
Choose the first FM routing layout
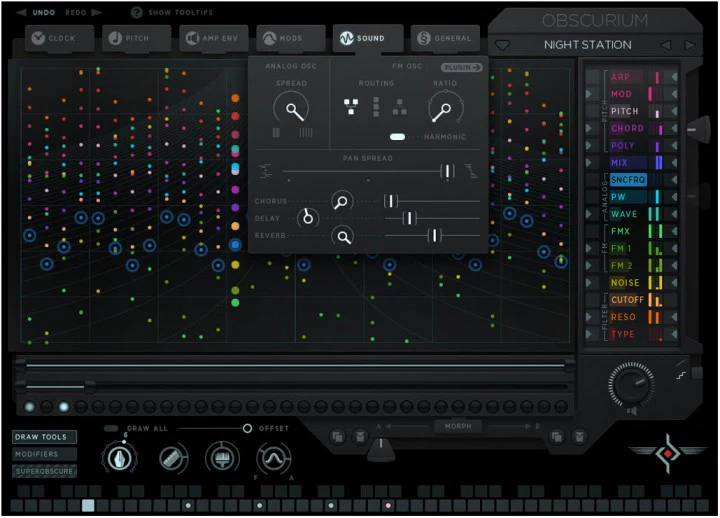[351, 107]
